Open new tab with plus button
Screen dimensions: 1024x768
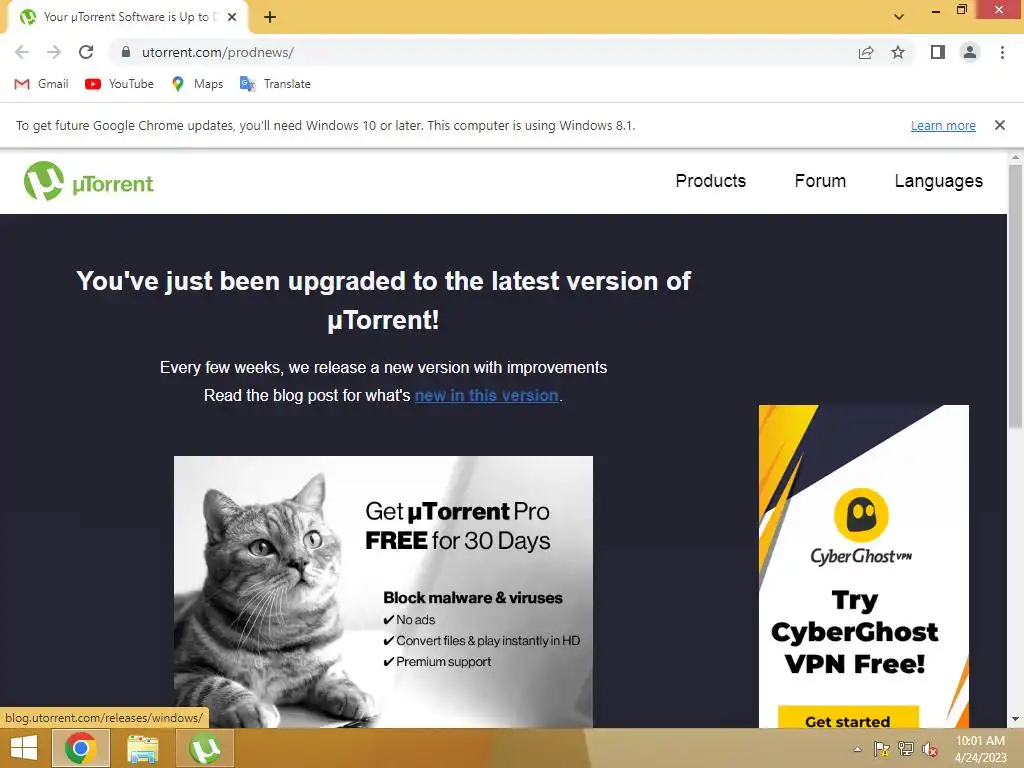270,17
